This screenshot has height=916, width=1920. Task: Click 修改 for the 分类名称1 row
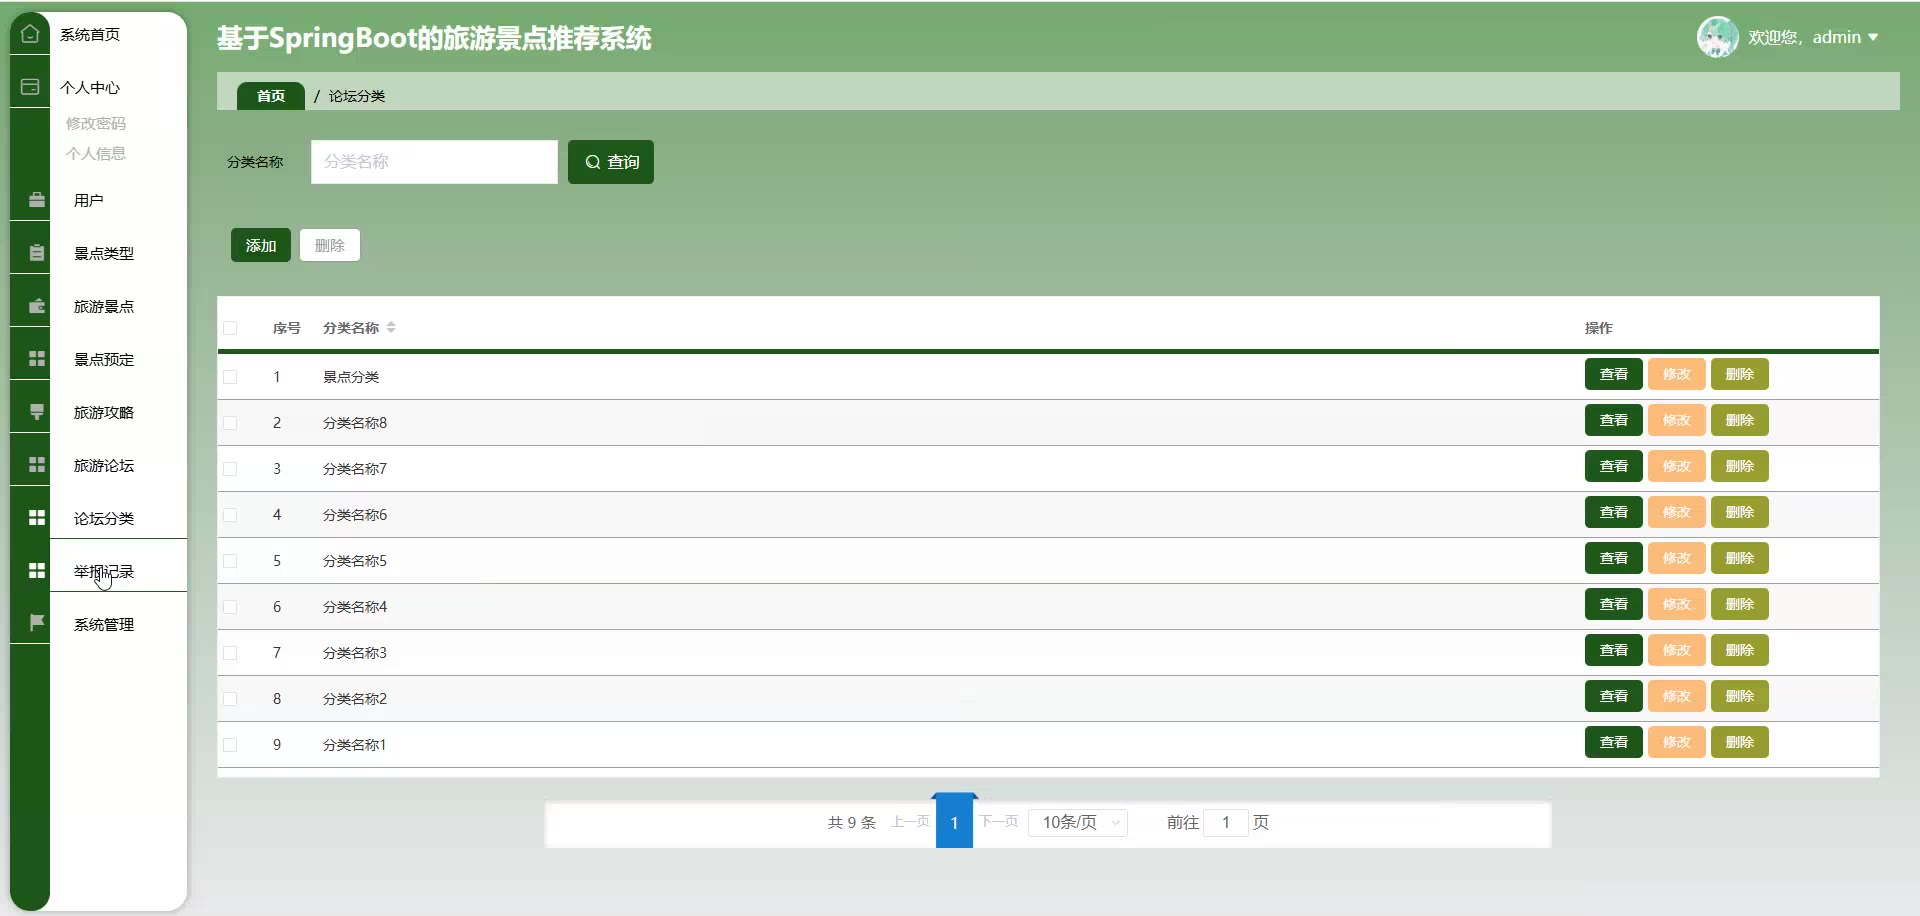click(1677, 742)
